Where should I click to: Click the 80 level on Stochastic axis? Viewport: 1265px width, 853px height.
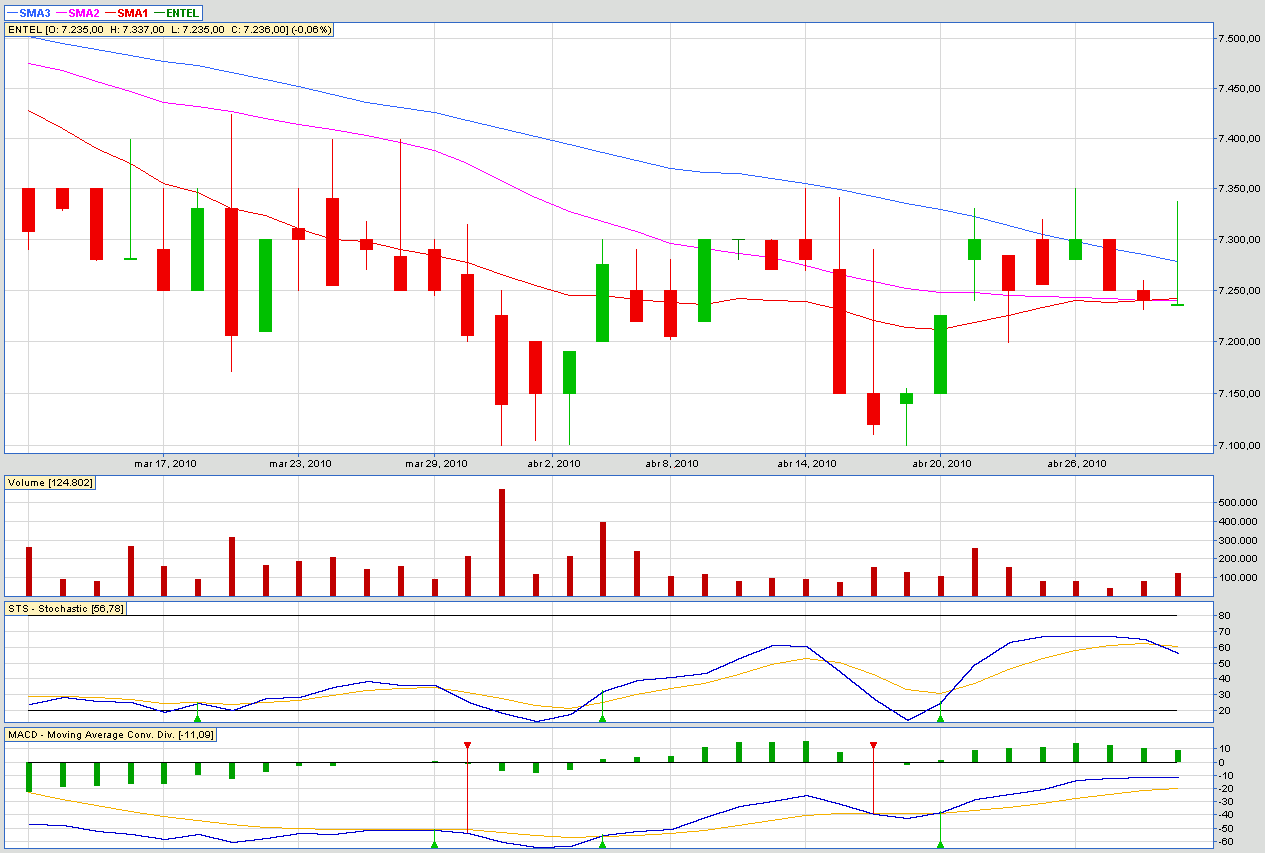(x=1223, y=616)
